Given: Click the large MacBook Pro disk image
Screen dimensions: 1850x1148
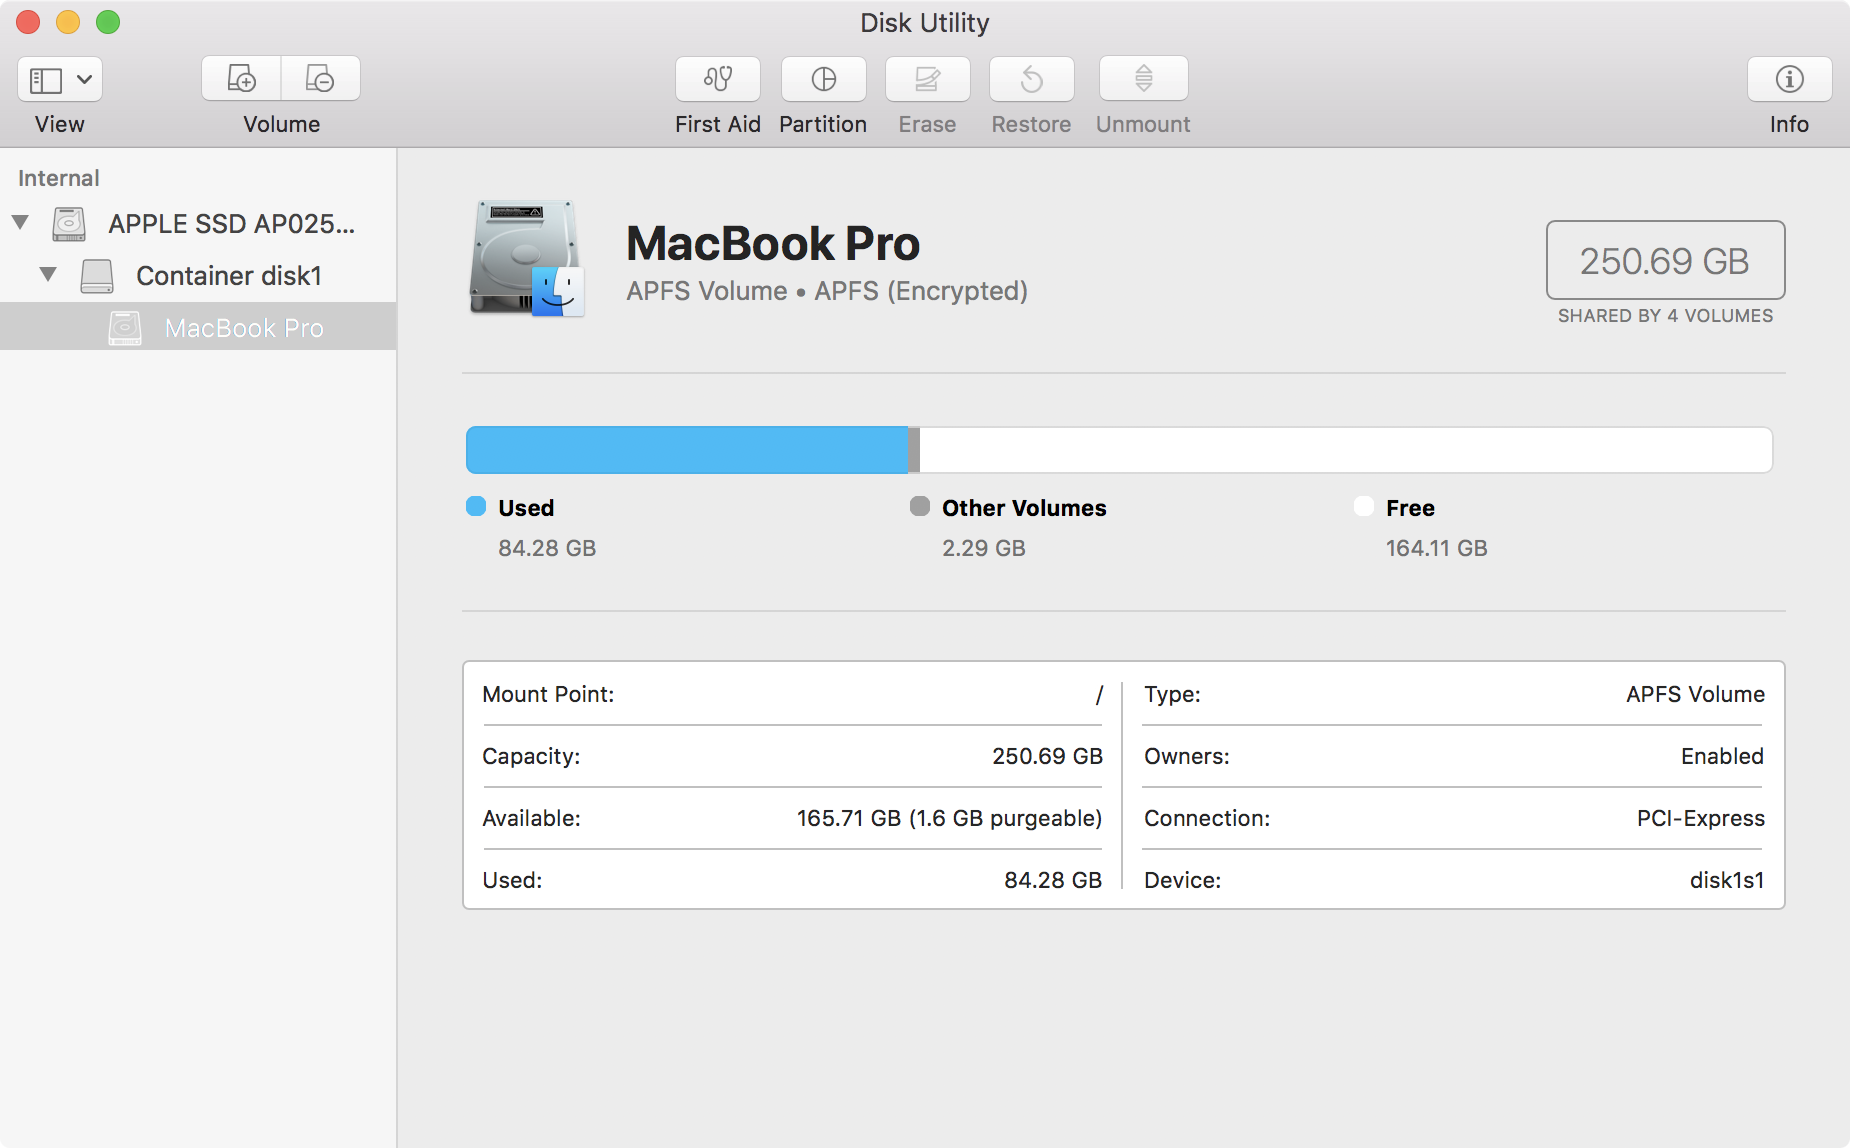Looking at the screenshot, I should point(527,258).
